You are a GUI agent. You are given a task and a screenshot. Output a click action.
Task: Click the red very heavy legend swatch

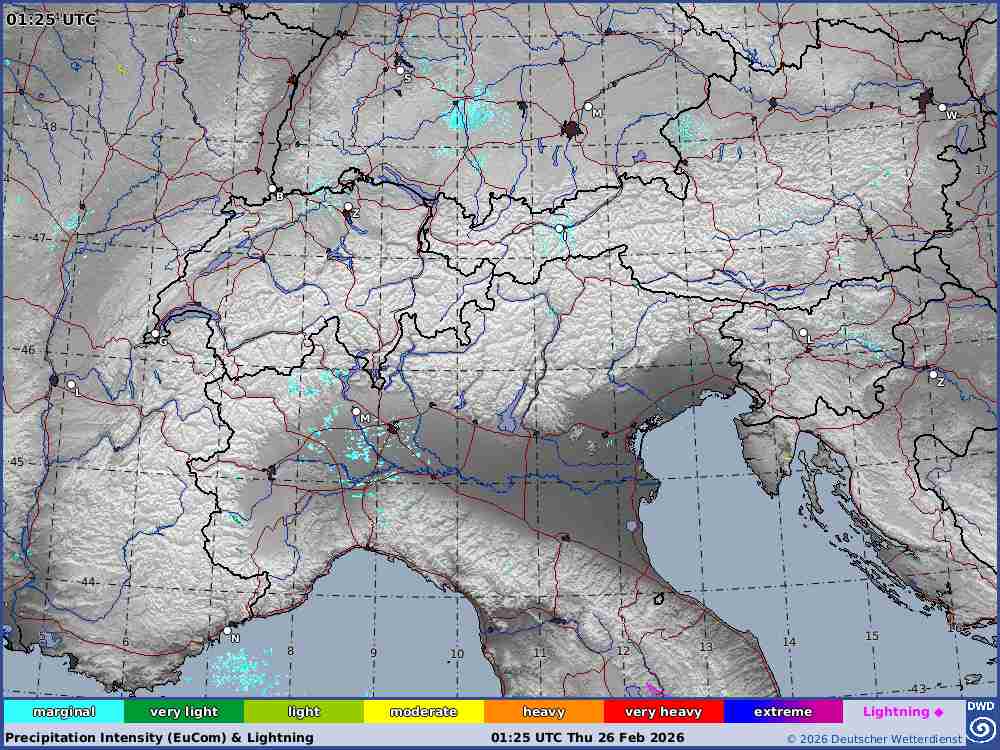pyautogui.click(x=663, y=712)
